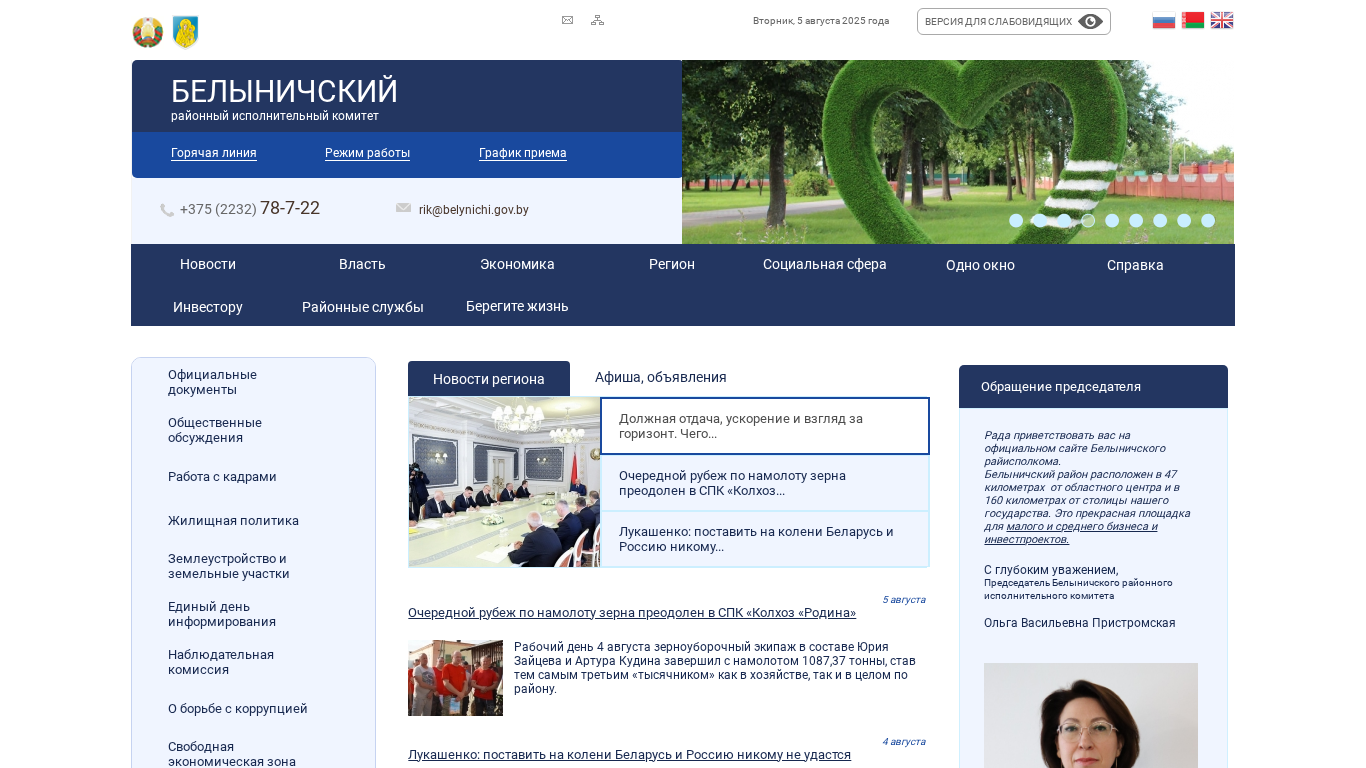Viewport: 1366px width, 768px height.
Task: Click the Belarus national emblem icon
Action: (147, 32)
